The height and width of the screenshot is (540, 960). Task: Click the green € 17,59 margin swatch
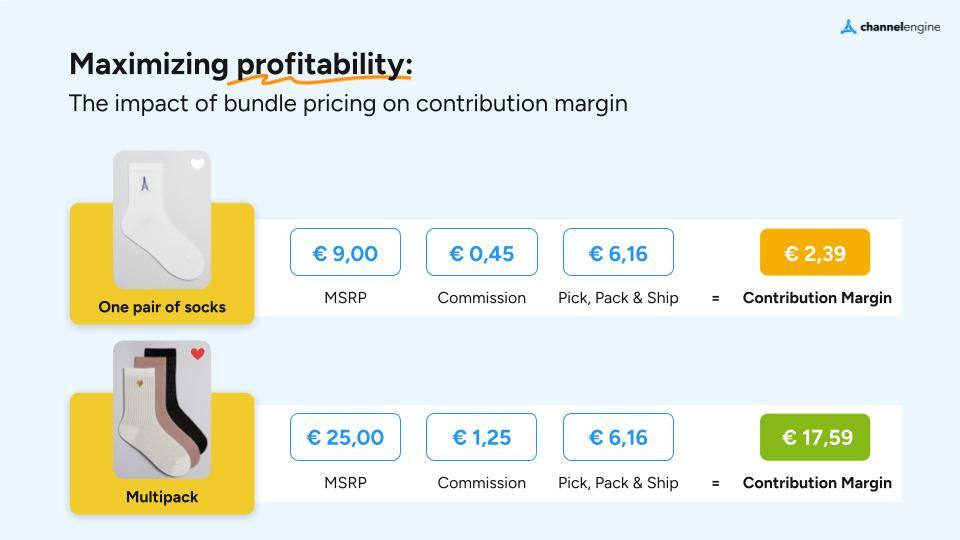pos(815,437)
